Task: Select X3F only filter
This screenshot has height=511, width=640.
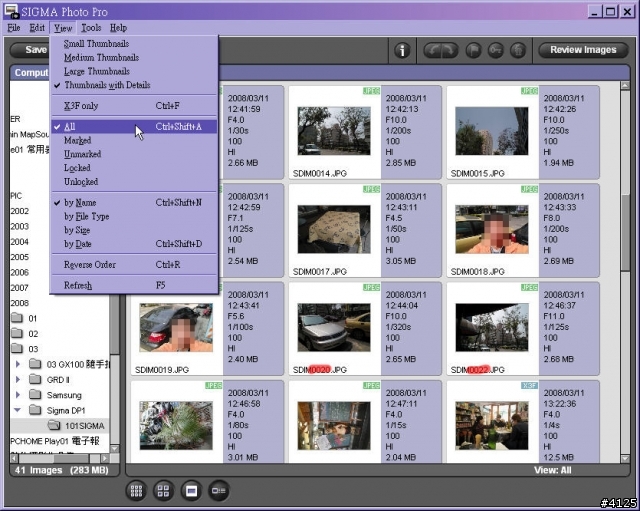Action: click(x=133, y=106)
